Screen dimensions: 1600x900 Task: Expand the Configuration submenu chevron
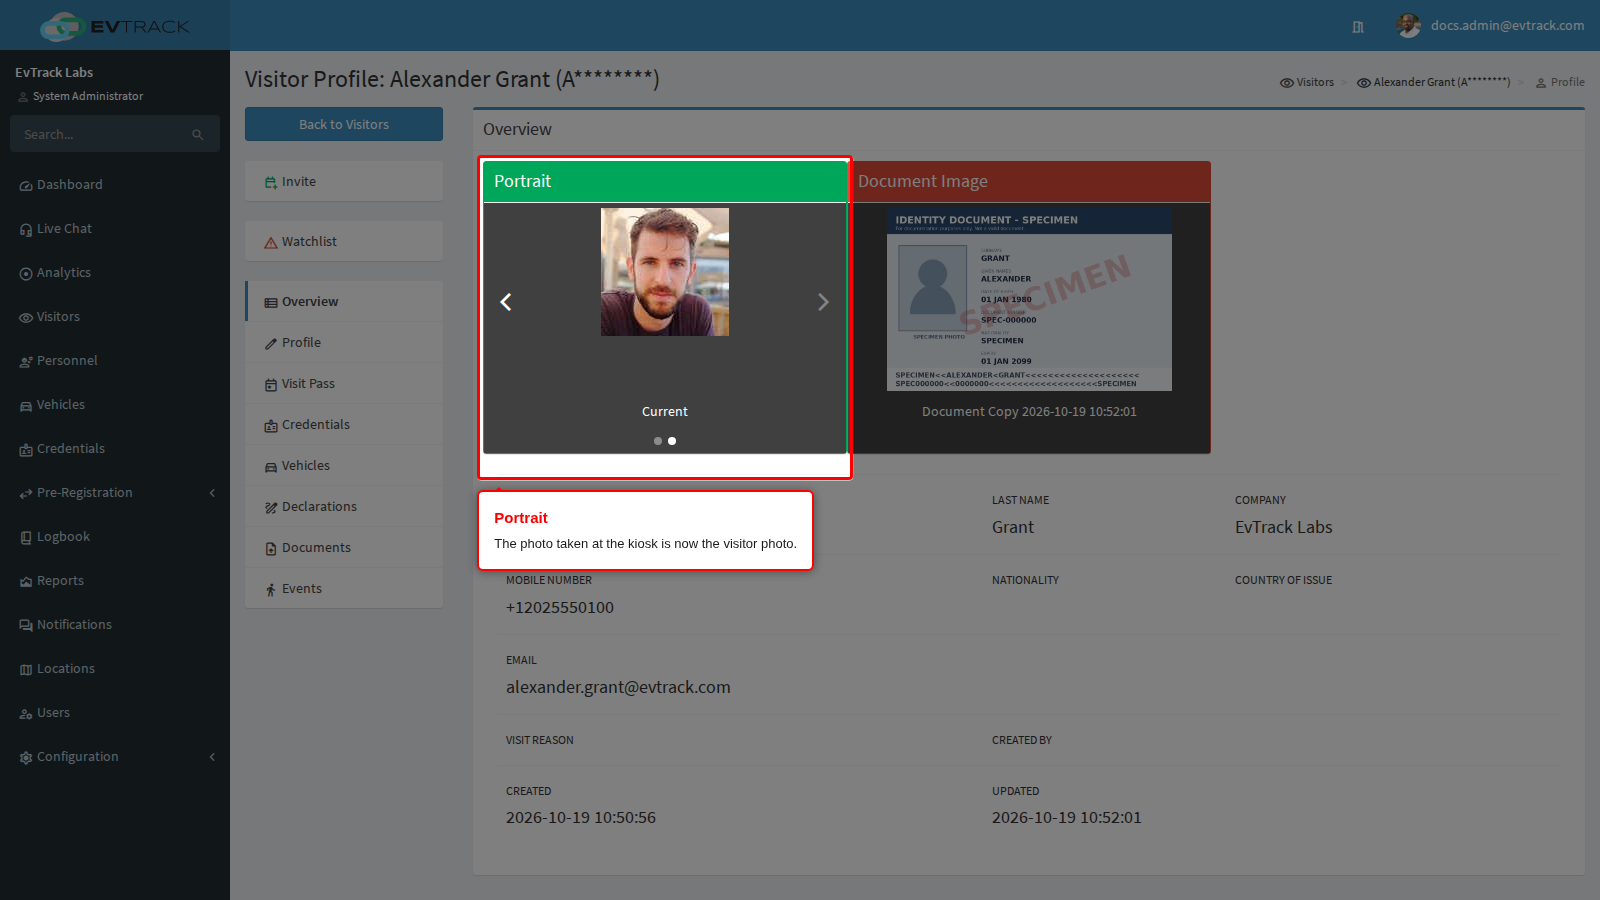pyautogui.click(x=212, y=757)
